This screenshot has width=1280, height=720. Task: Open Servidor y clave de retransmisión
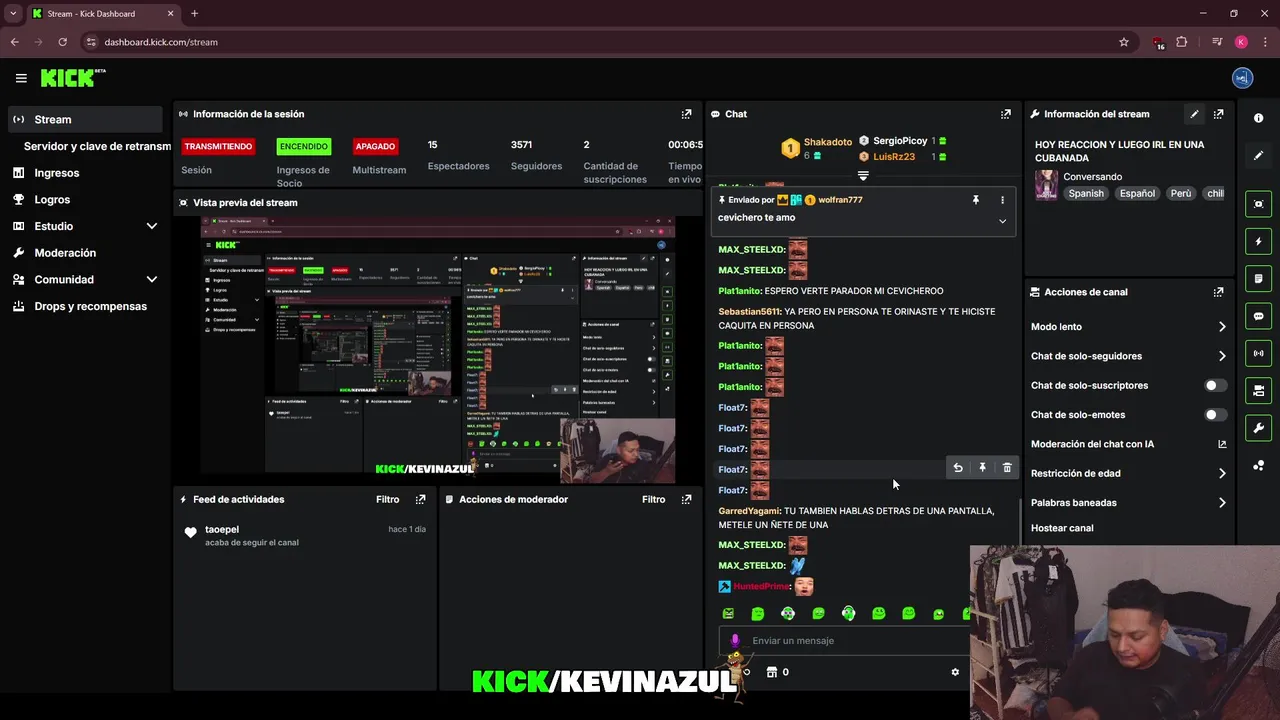(97, 146)
